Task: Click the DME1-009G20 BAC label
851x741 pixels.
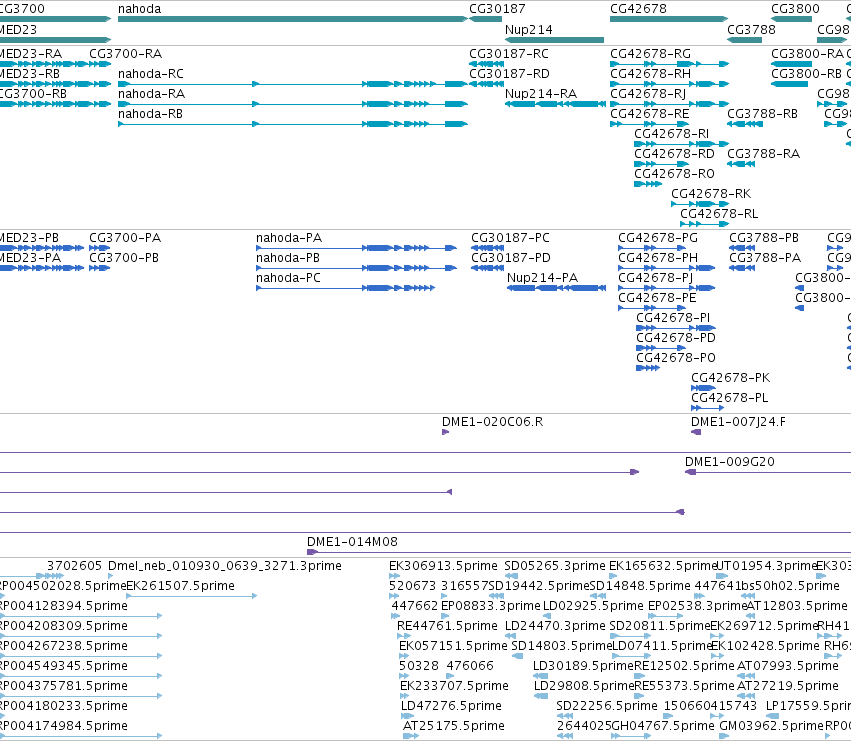Action: click(729, 462)
